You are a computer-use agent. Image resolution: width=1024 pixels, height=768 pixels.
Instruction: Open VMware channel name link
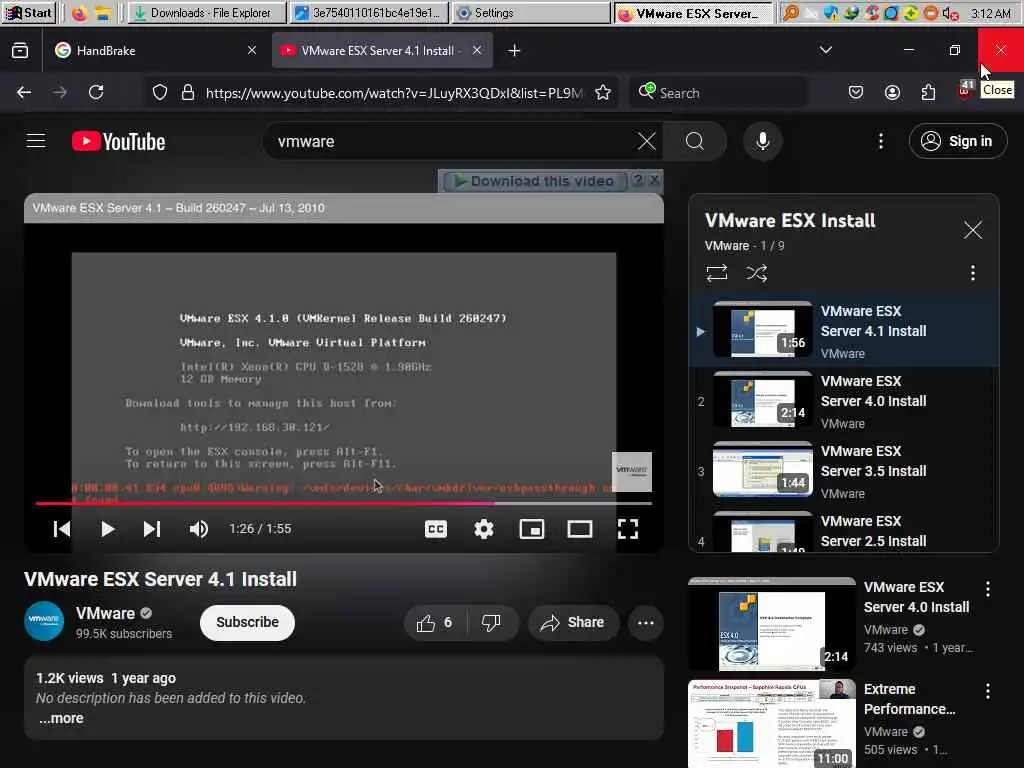[105, 613]
